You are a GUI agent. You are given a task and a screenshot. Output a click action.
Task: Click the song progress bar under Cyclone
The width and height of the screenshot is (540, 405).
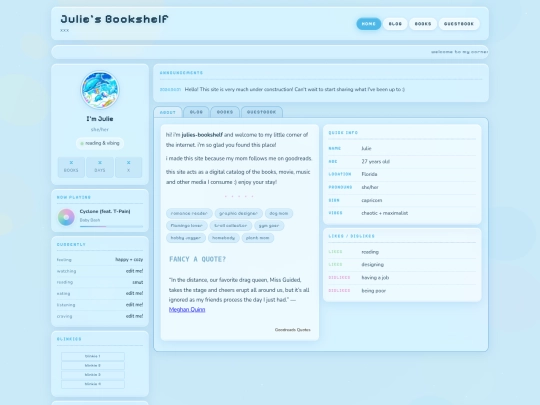(111, 226)
